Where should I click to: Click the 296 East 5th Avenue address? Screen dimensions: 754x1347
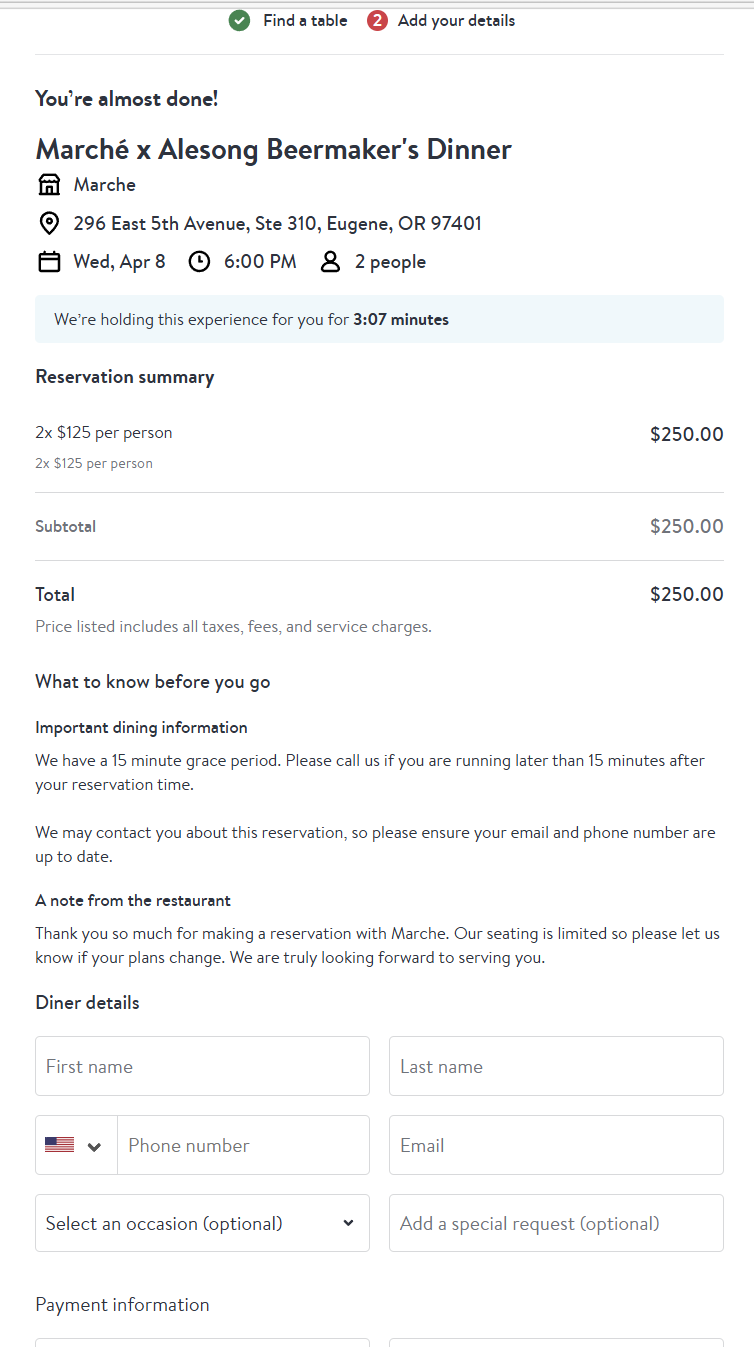277,223
